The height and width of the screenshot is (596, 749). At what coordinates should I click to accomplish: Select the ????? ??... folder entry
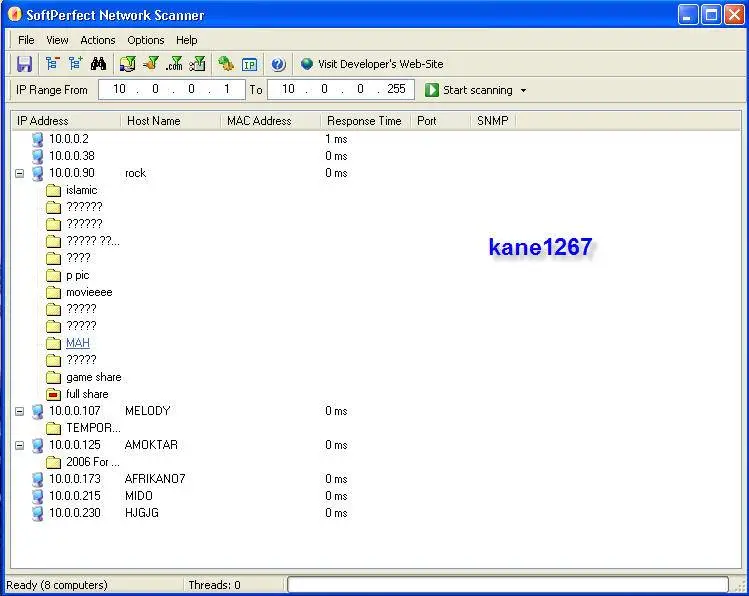(93, 241)
